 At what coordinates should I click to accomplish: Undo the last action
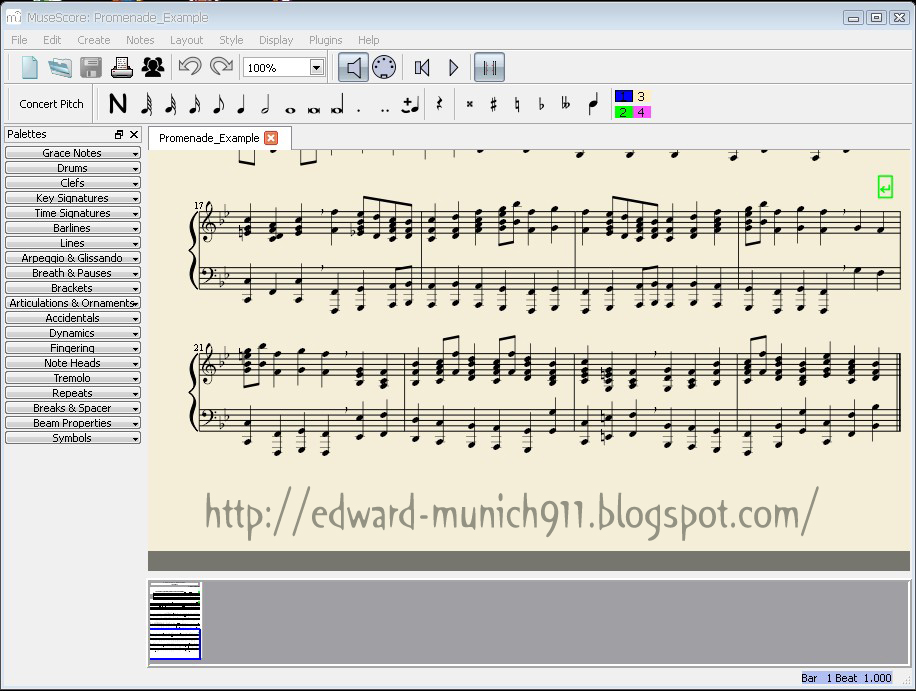pos(190,67)
